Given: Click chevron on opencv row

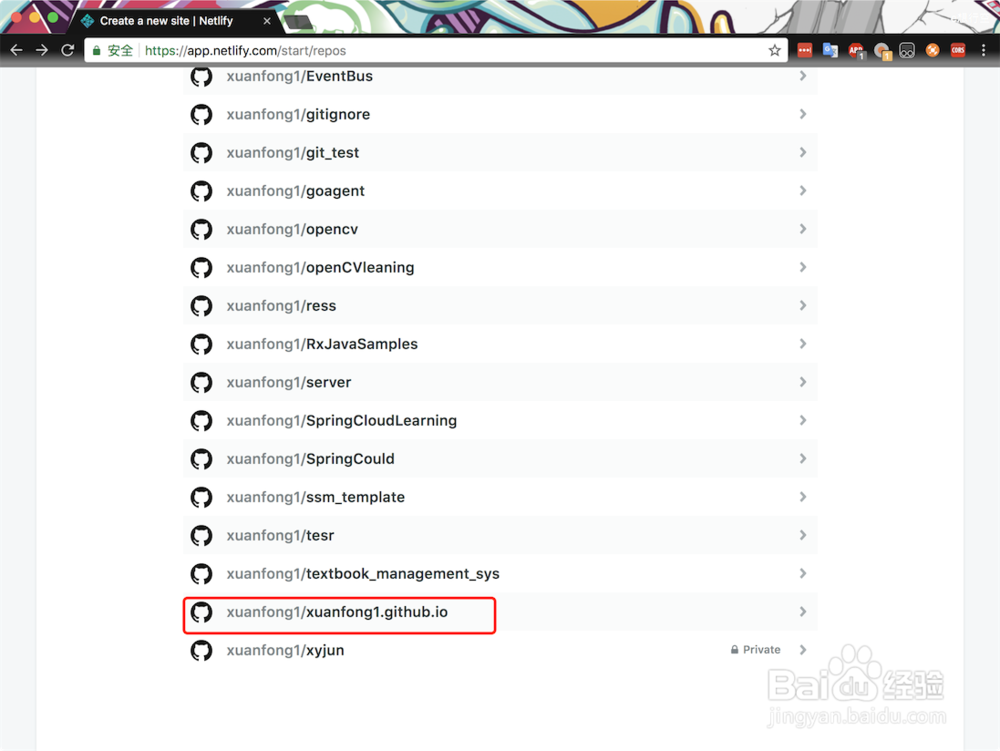Looking at the screenshot, I should pyautogui.click(x=803, y=229).
